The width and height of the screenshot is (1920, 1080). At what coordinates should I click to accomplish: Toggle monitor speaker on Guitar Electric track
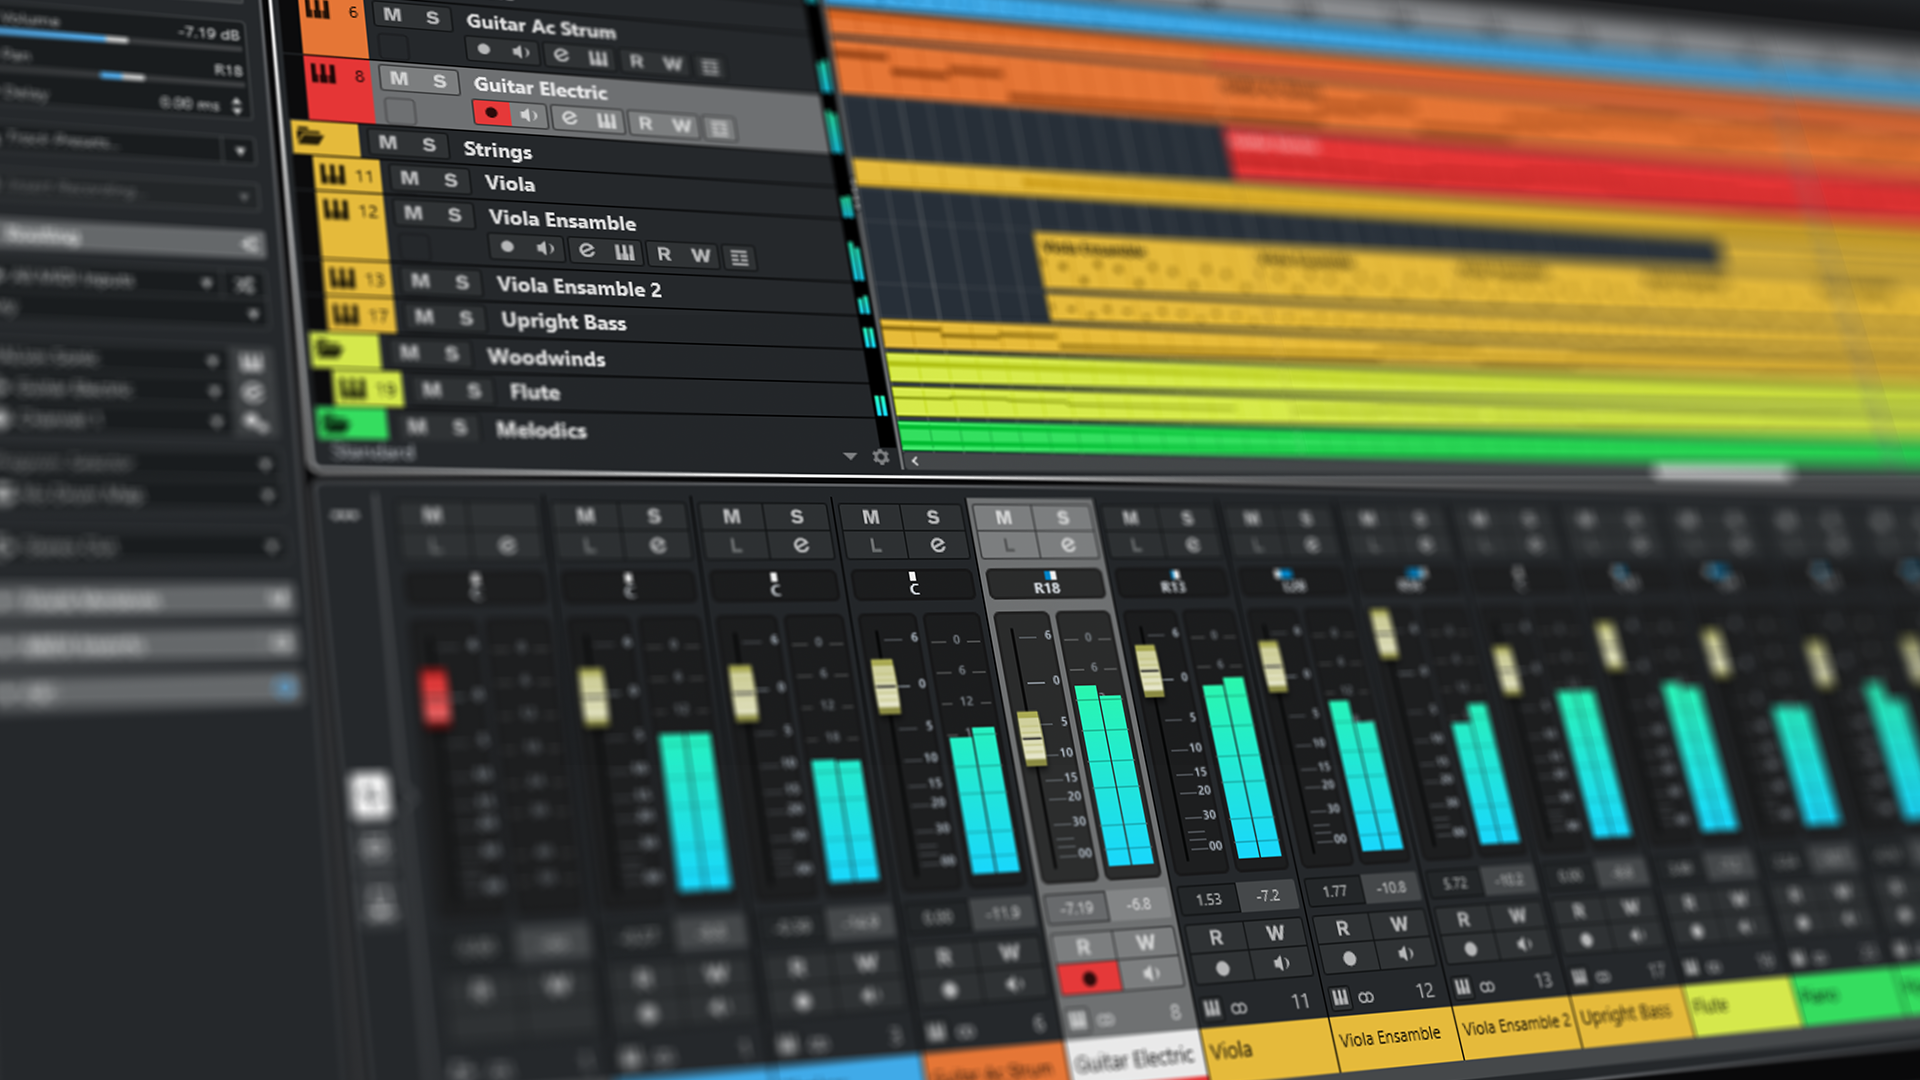point(530,116)
